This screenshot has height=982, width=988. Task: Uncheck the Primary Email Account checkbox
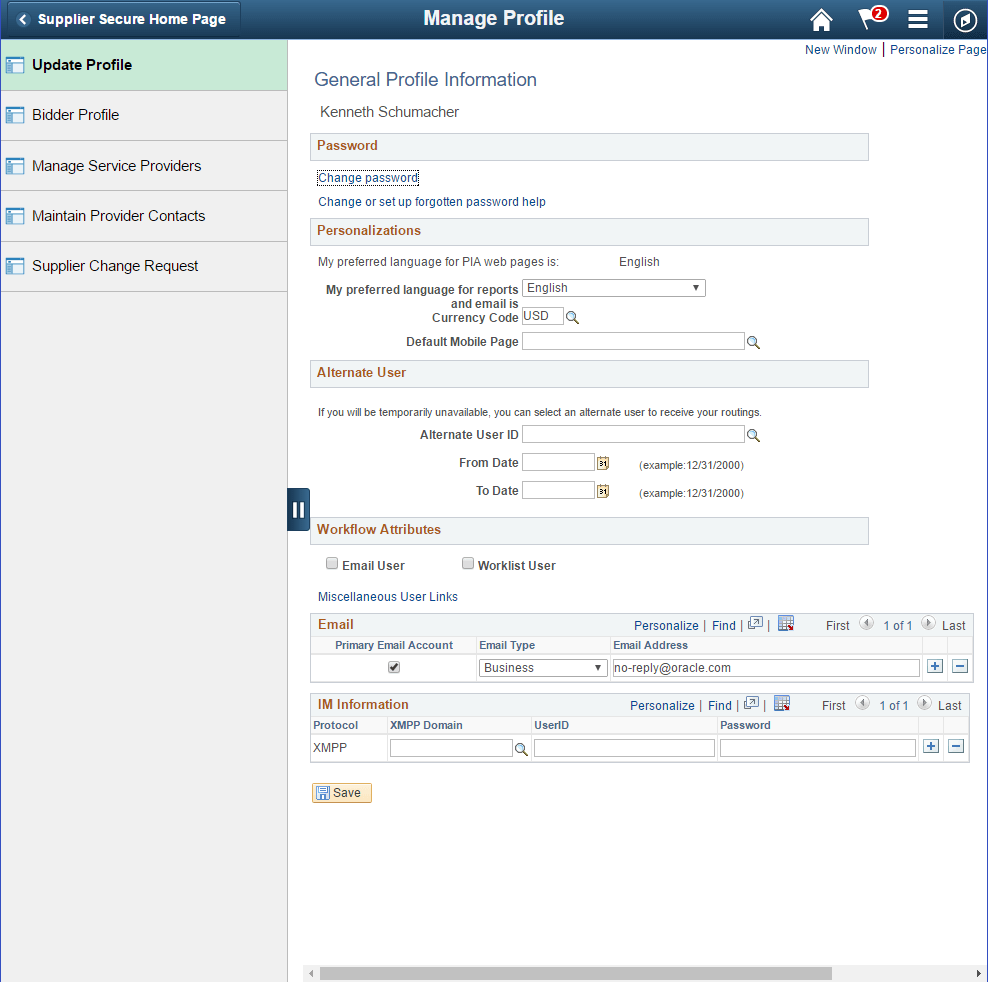(x=393, y=666)
